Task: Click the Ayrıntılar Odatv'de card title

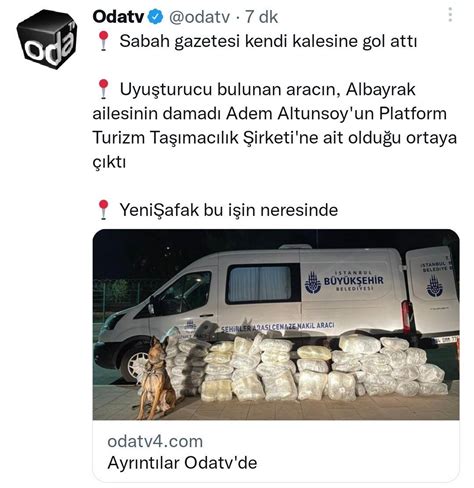Action: [182, 463]
